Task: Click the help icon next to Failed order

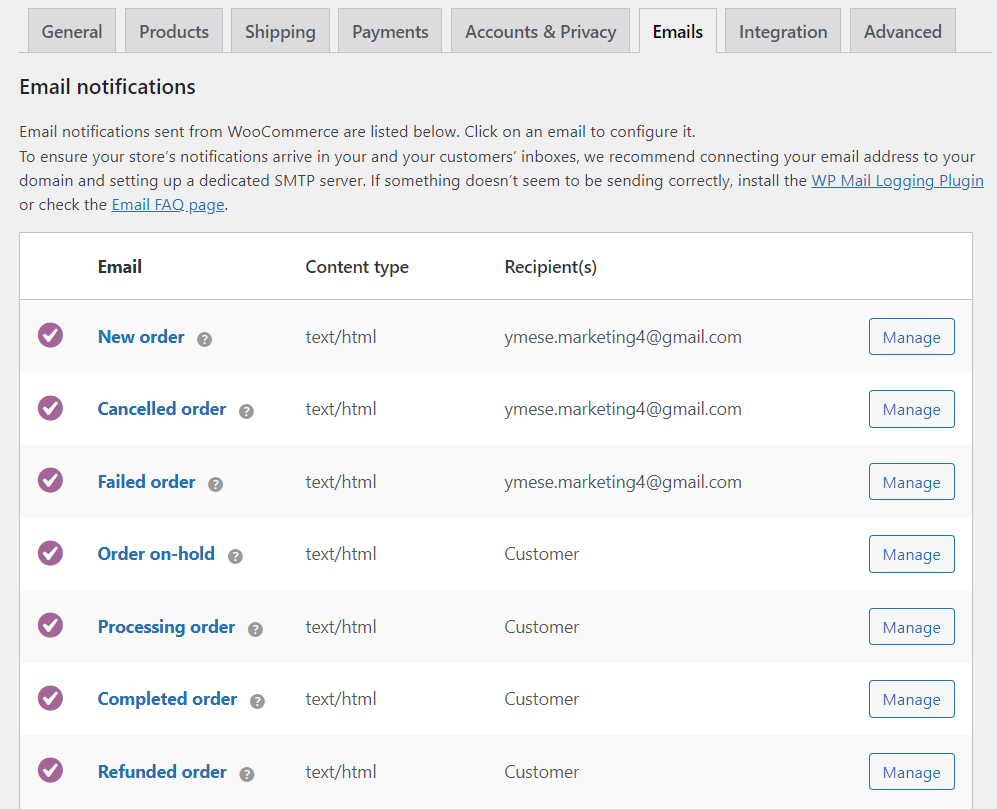Action: click(x=216, y=484)
